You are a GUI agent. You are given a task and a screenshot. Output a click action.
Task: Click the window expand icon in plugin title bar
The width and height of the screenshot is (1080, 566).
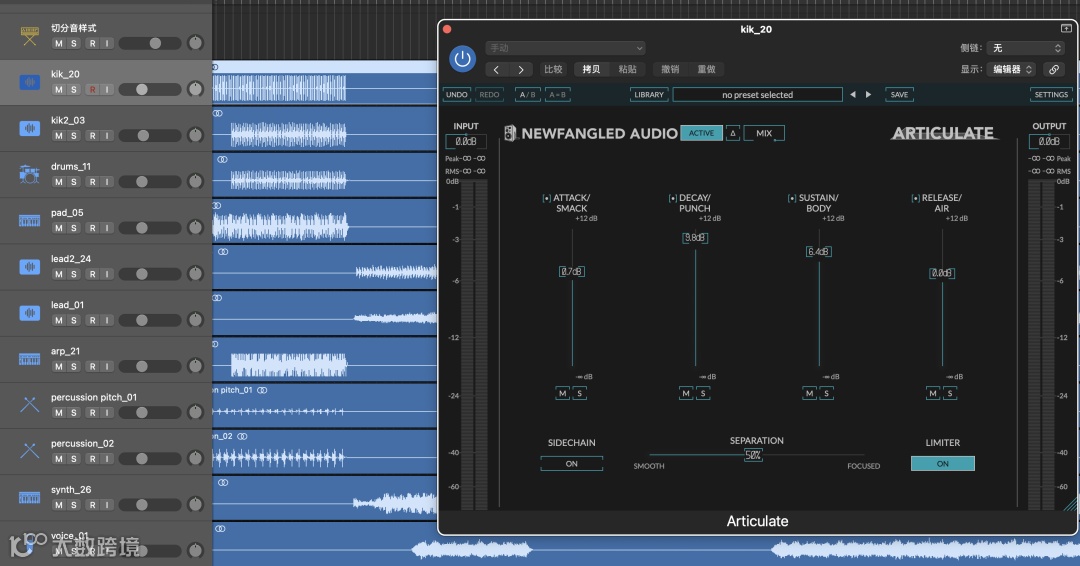pos(1066,28)
